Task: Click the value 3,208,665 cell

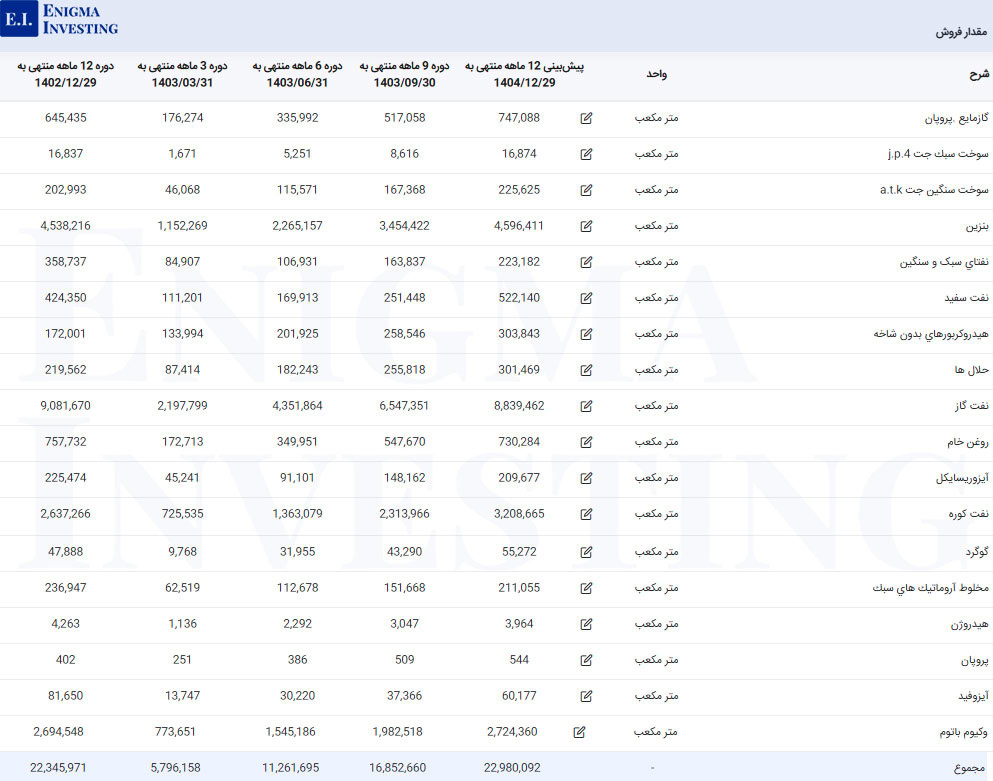Action: [x=519, y=514]
